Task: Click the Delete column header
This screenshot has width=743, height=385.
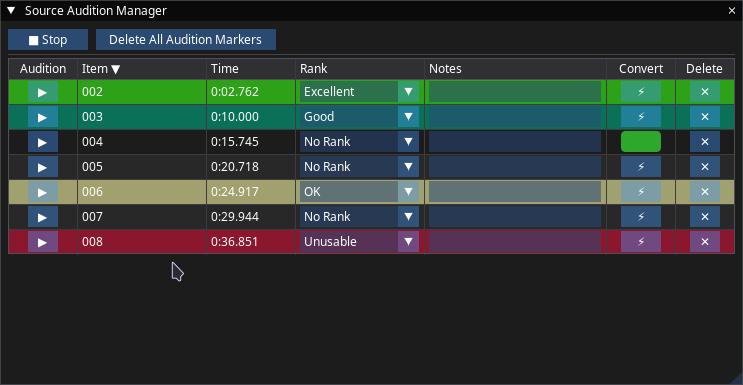Action: click(x=704, y=69)
